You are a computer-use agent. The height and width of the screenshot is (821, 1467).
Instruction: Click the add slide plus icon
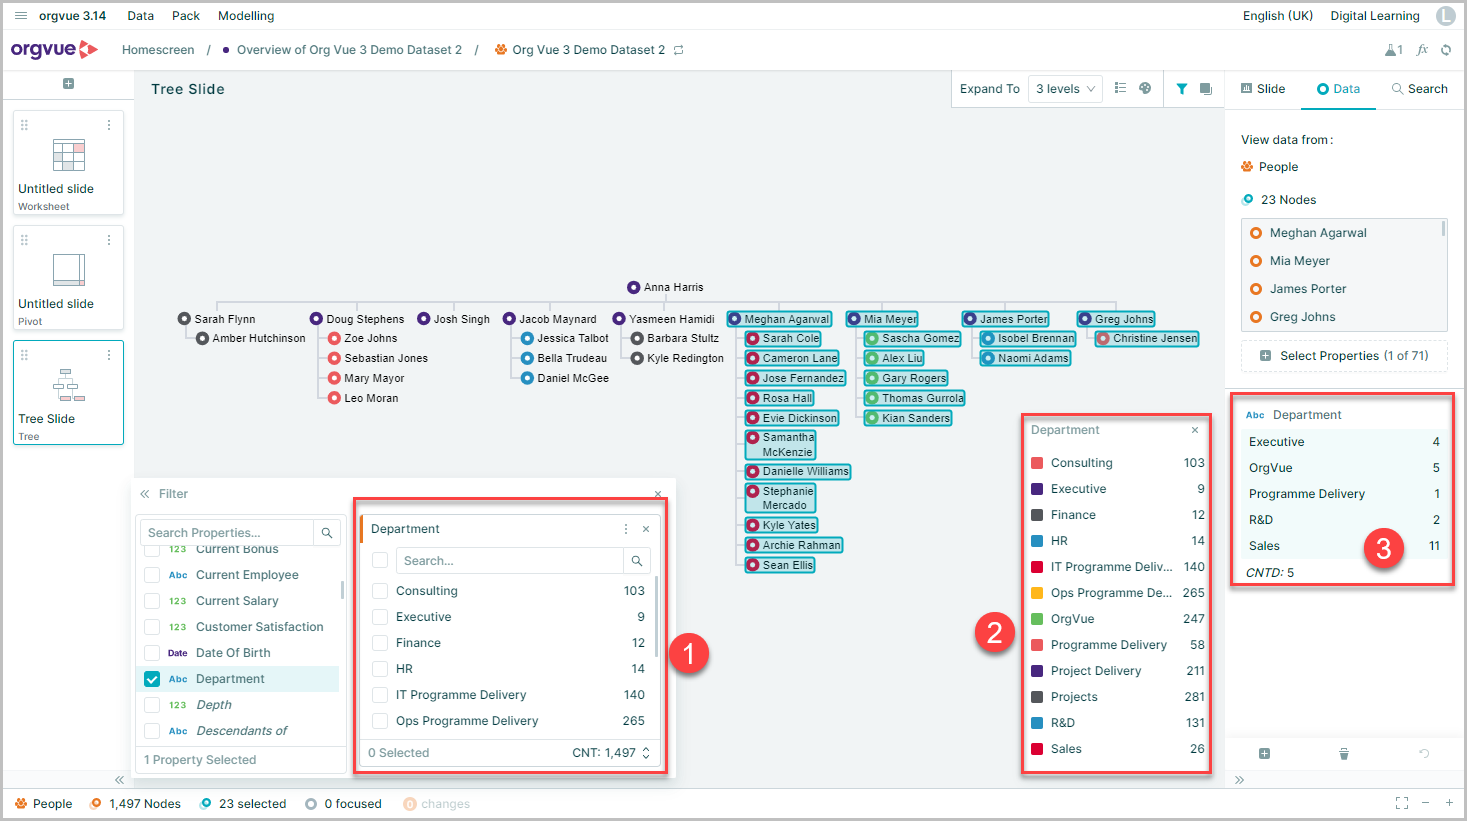point(68,84)
